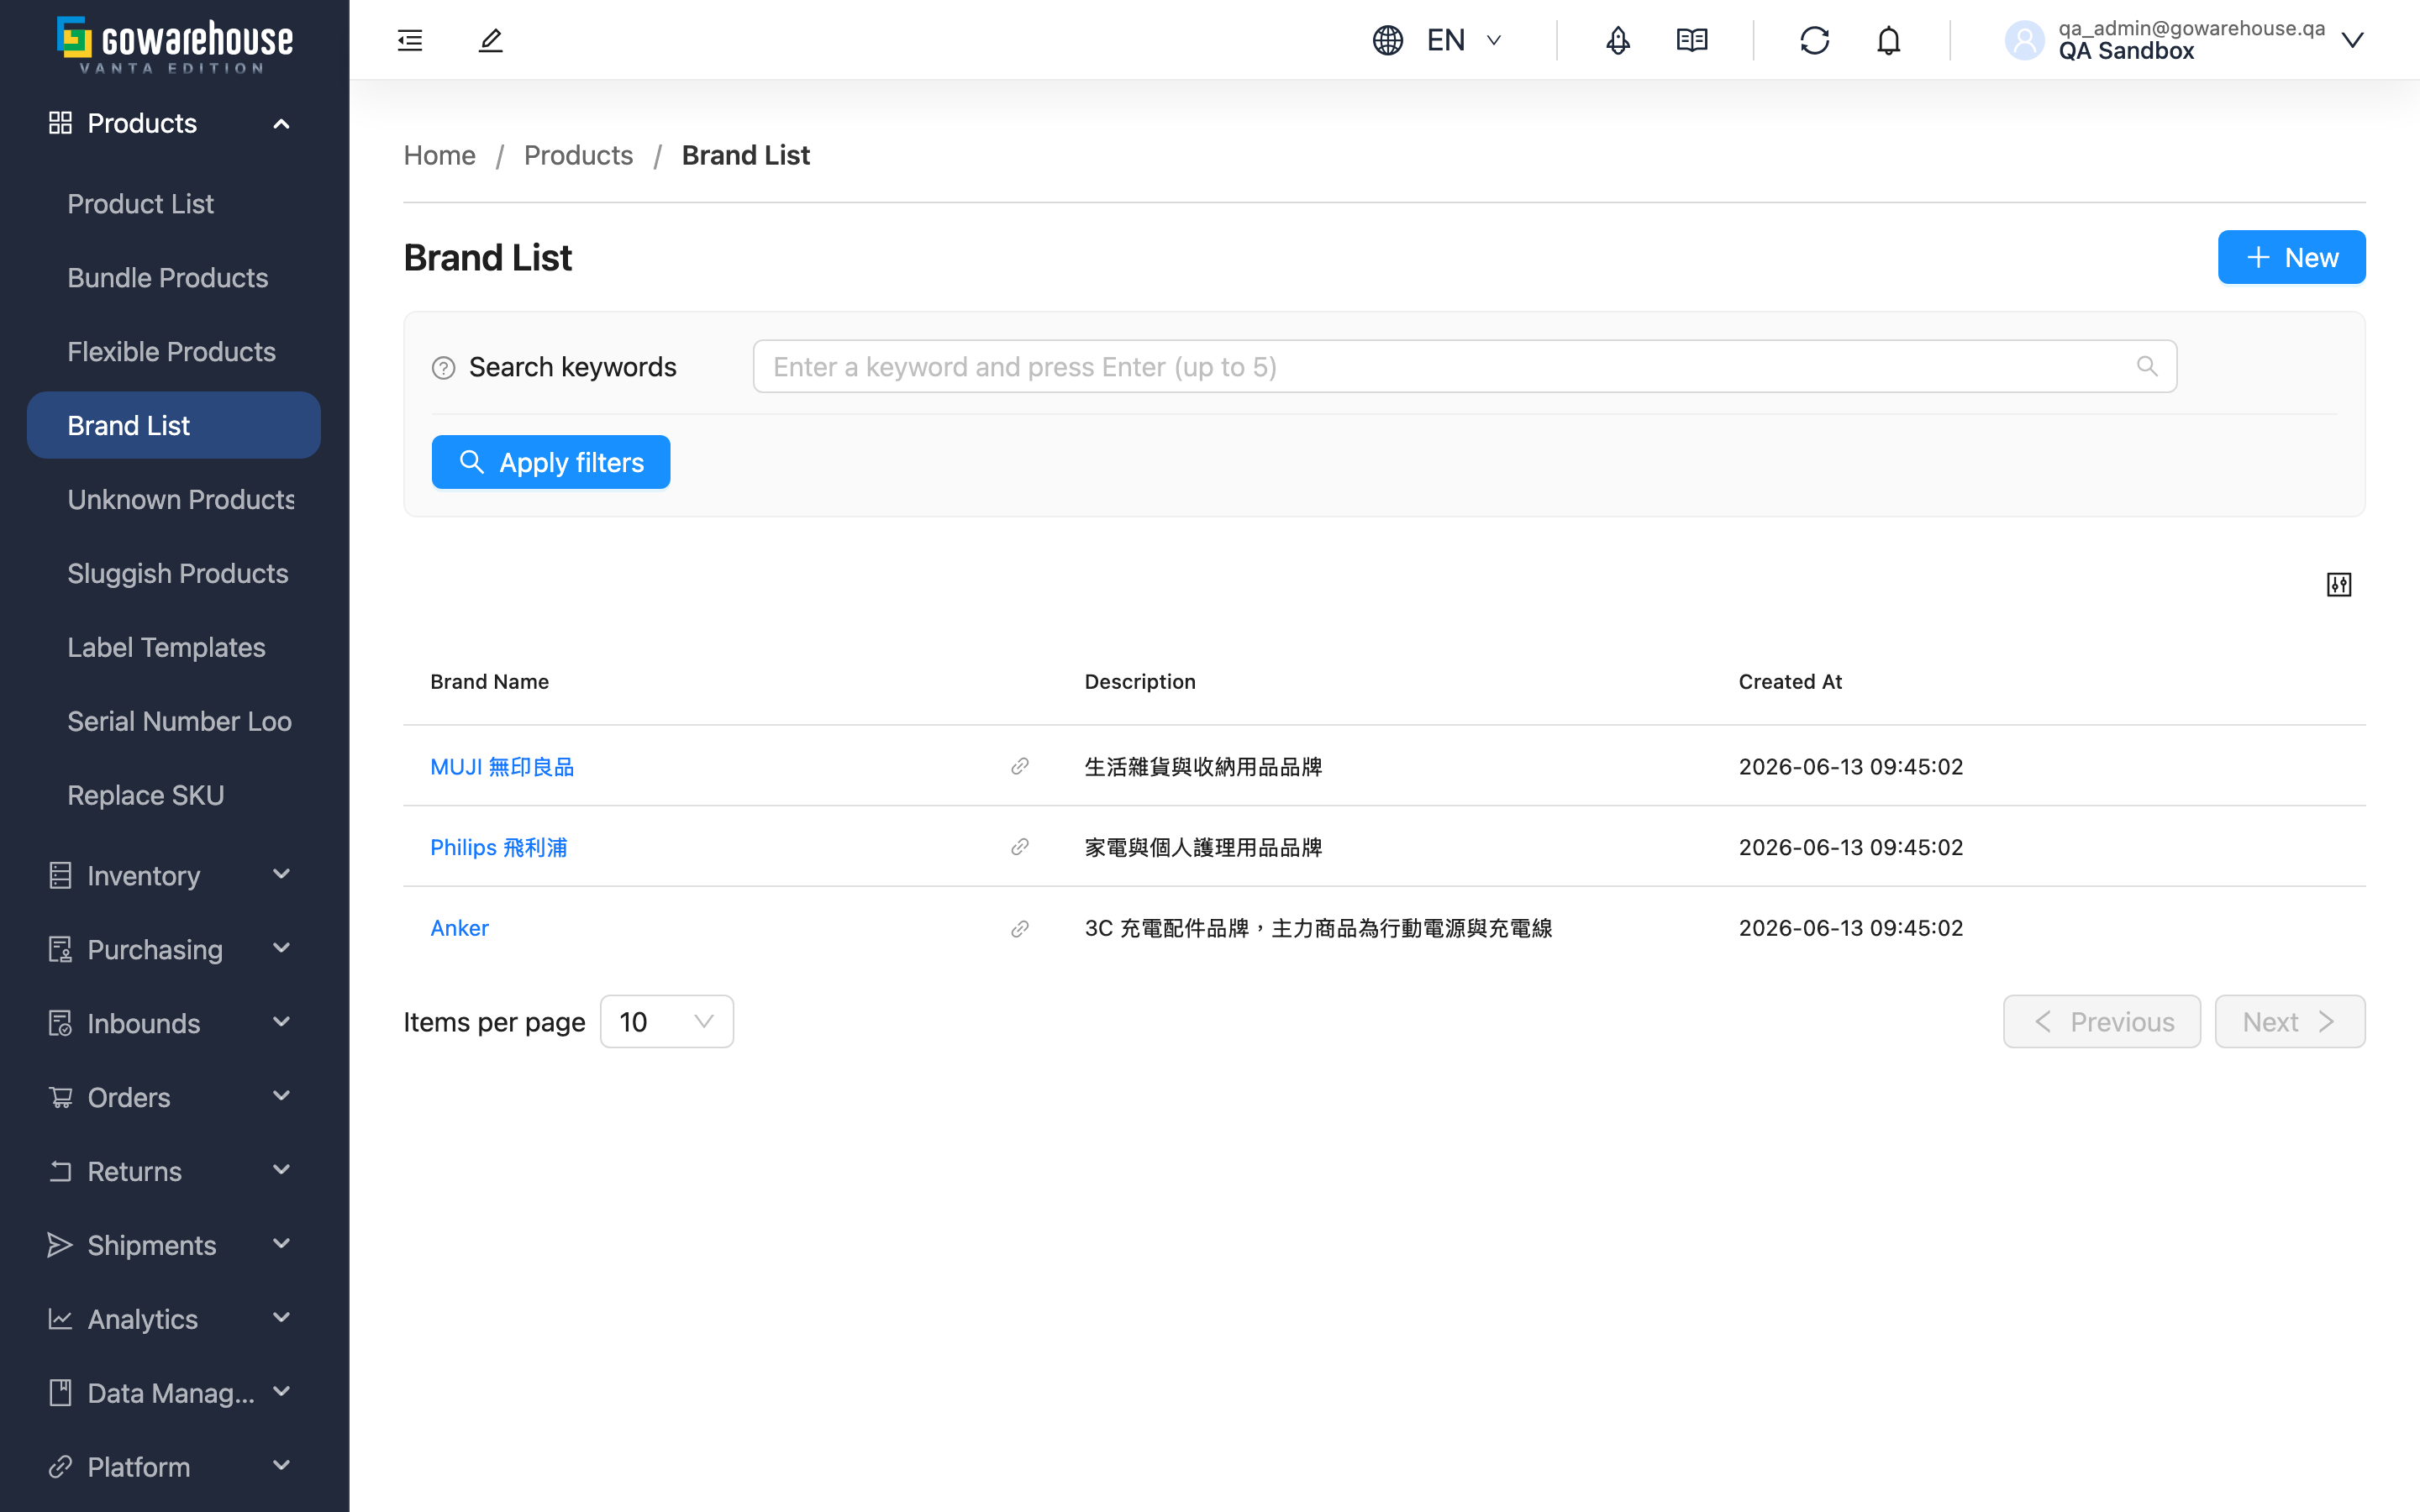Open the documentation book icon
The image size is (2420, 1512).
[x=1691, y=40]
